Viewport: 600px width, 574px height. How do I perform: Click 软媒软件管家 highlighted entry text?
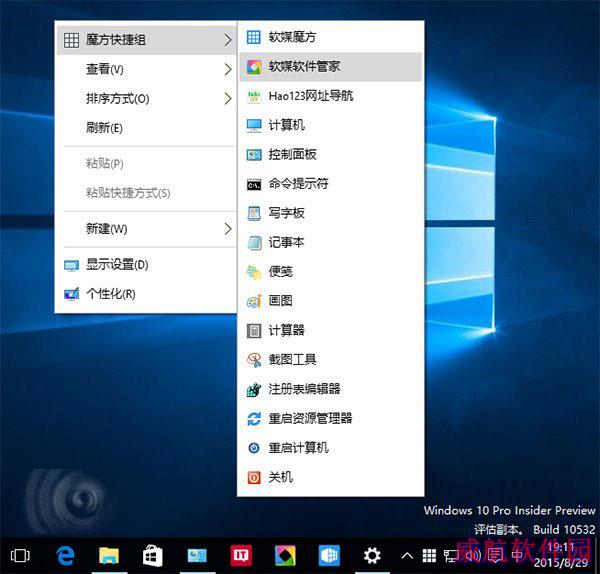304,67
